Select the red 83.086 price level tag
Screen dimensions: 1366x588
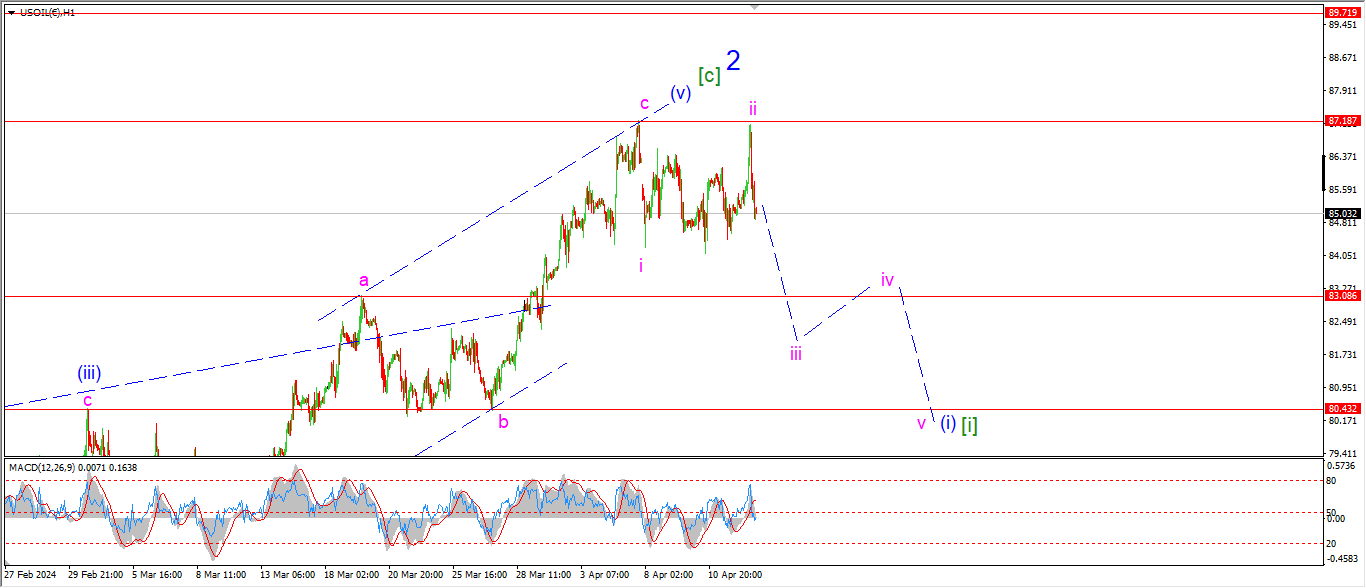pyautogui.click(x=1340, y=296)
